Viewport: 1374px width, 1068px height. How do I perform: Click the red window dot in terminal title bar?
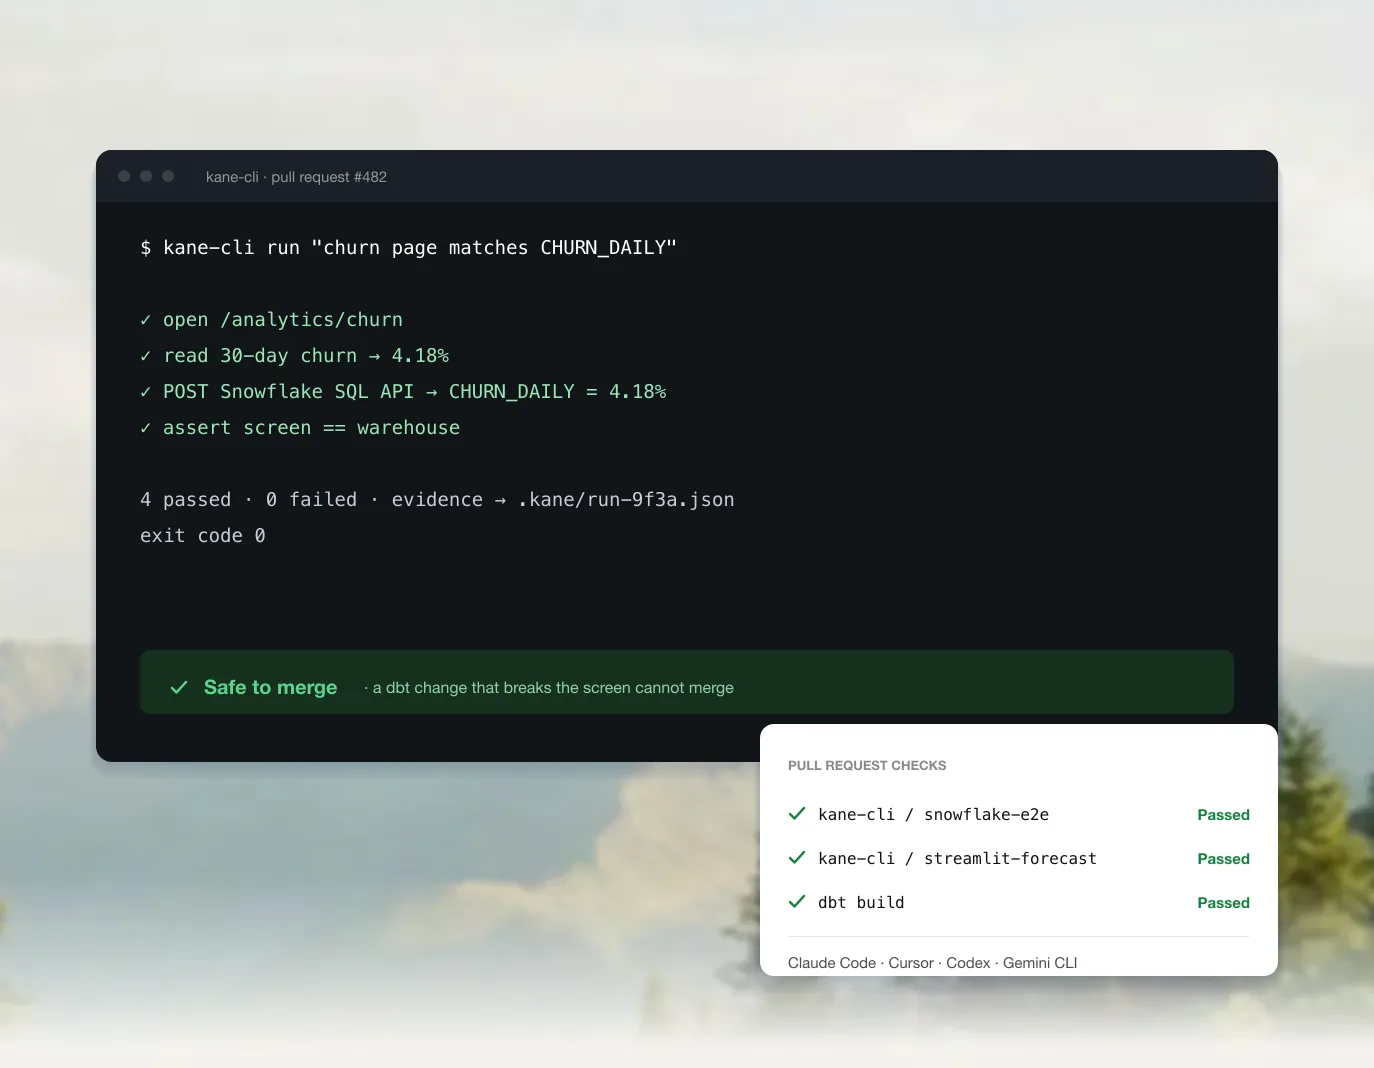(124, 176)
